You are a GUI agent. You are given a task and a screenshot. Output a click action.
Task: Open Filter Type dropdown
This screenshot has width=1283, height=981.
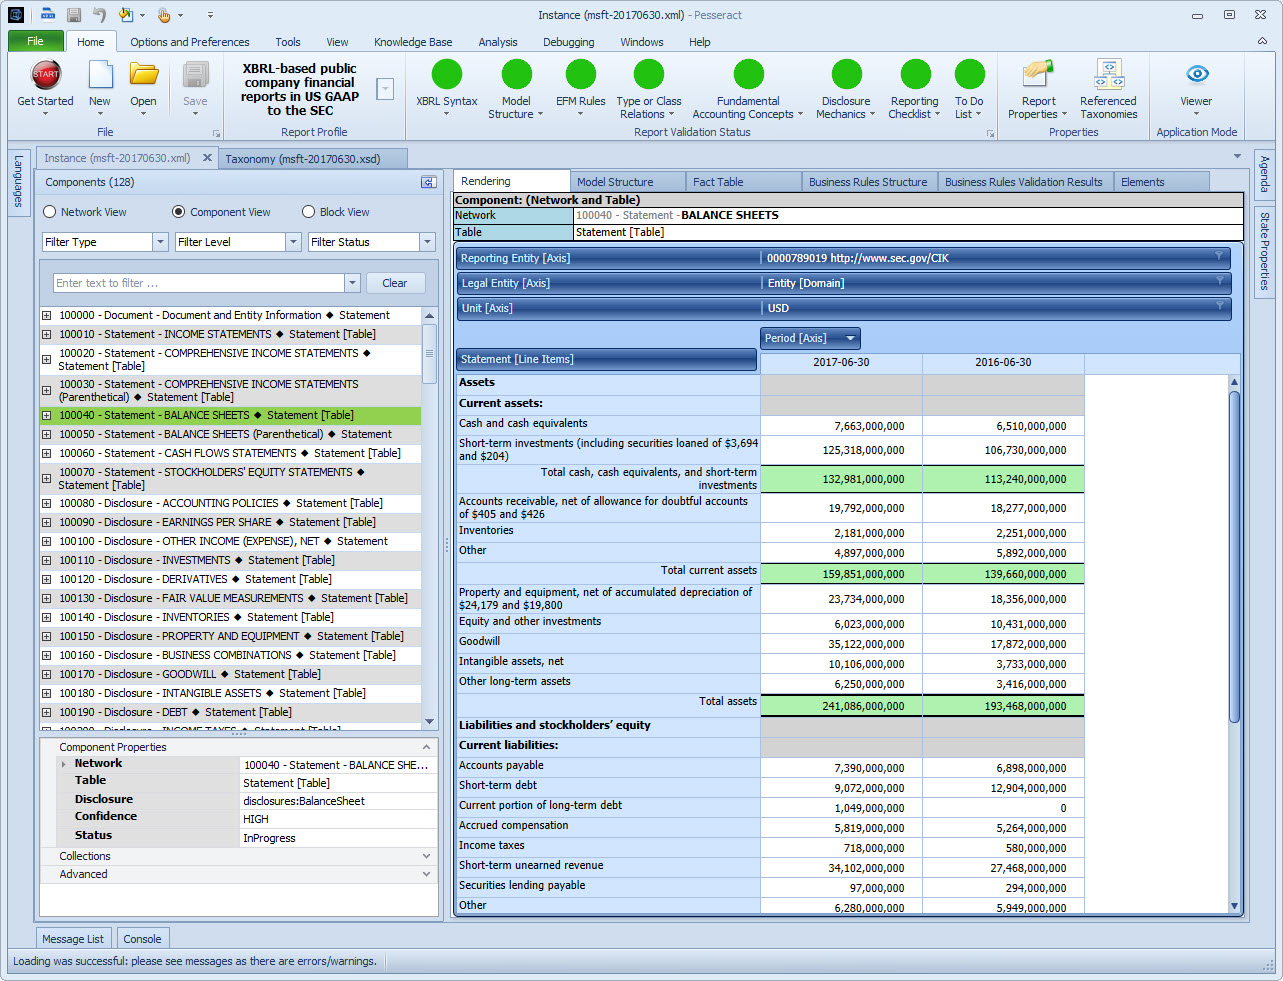pyautogui.click(x=160, y=242)
